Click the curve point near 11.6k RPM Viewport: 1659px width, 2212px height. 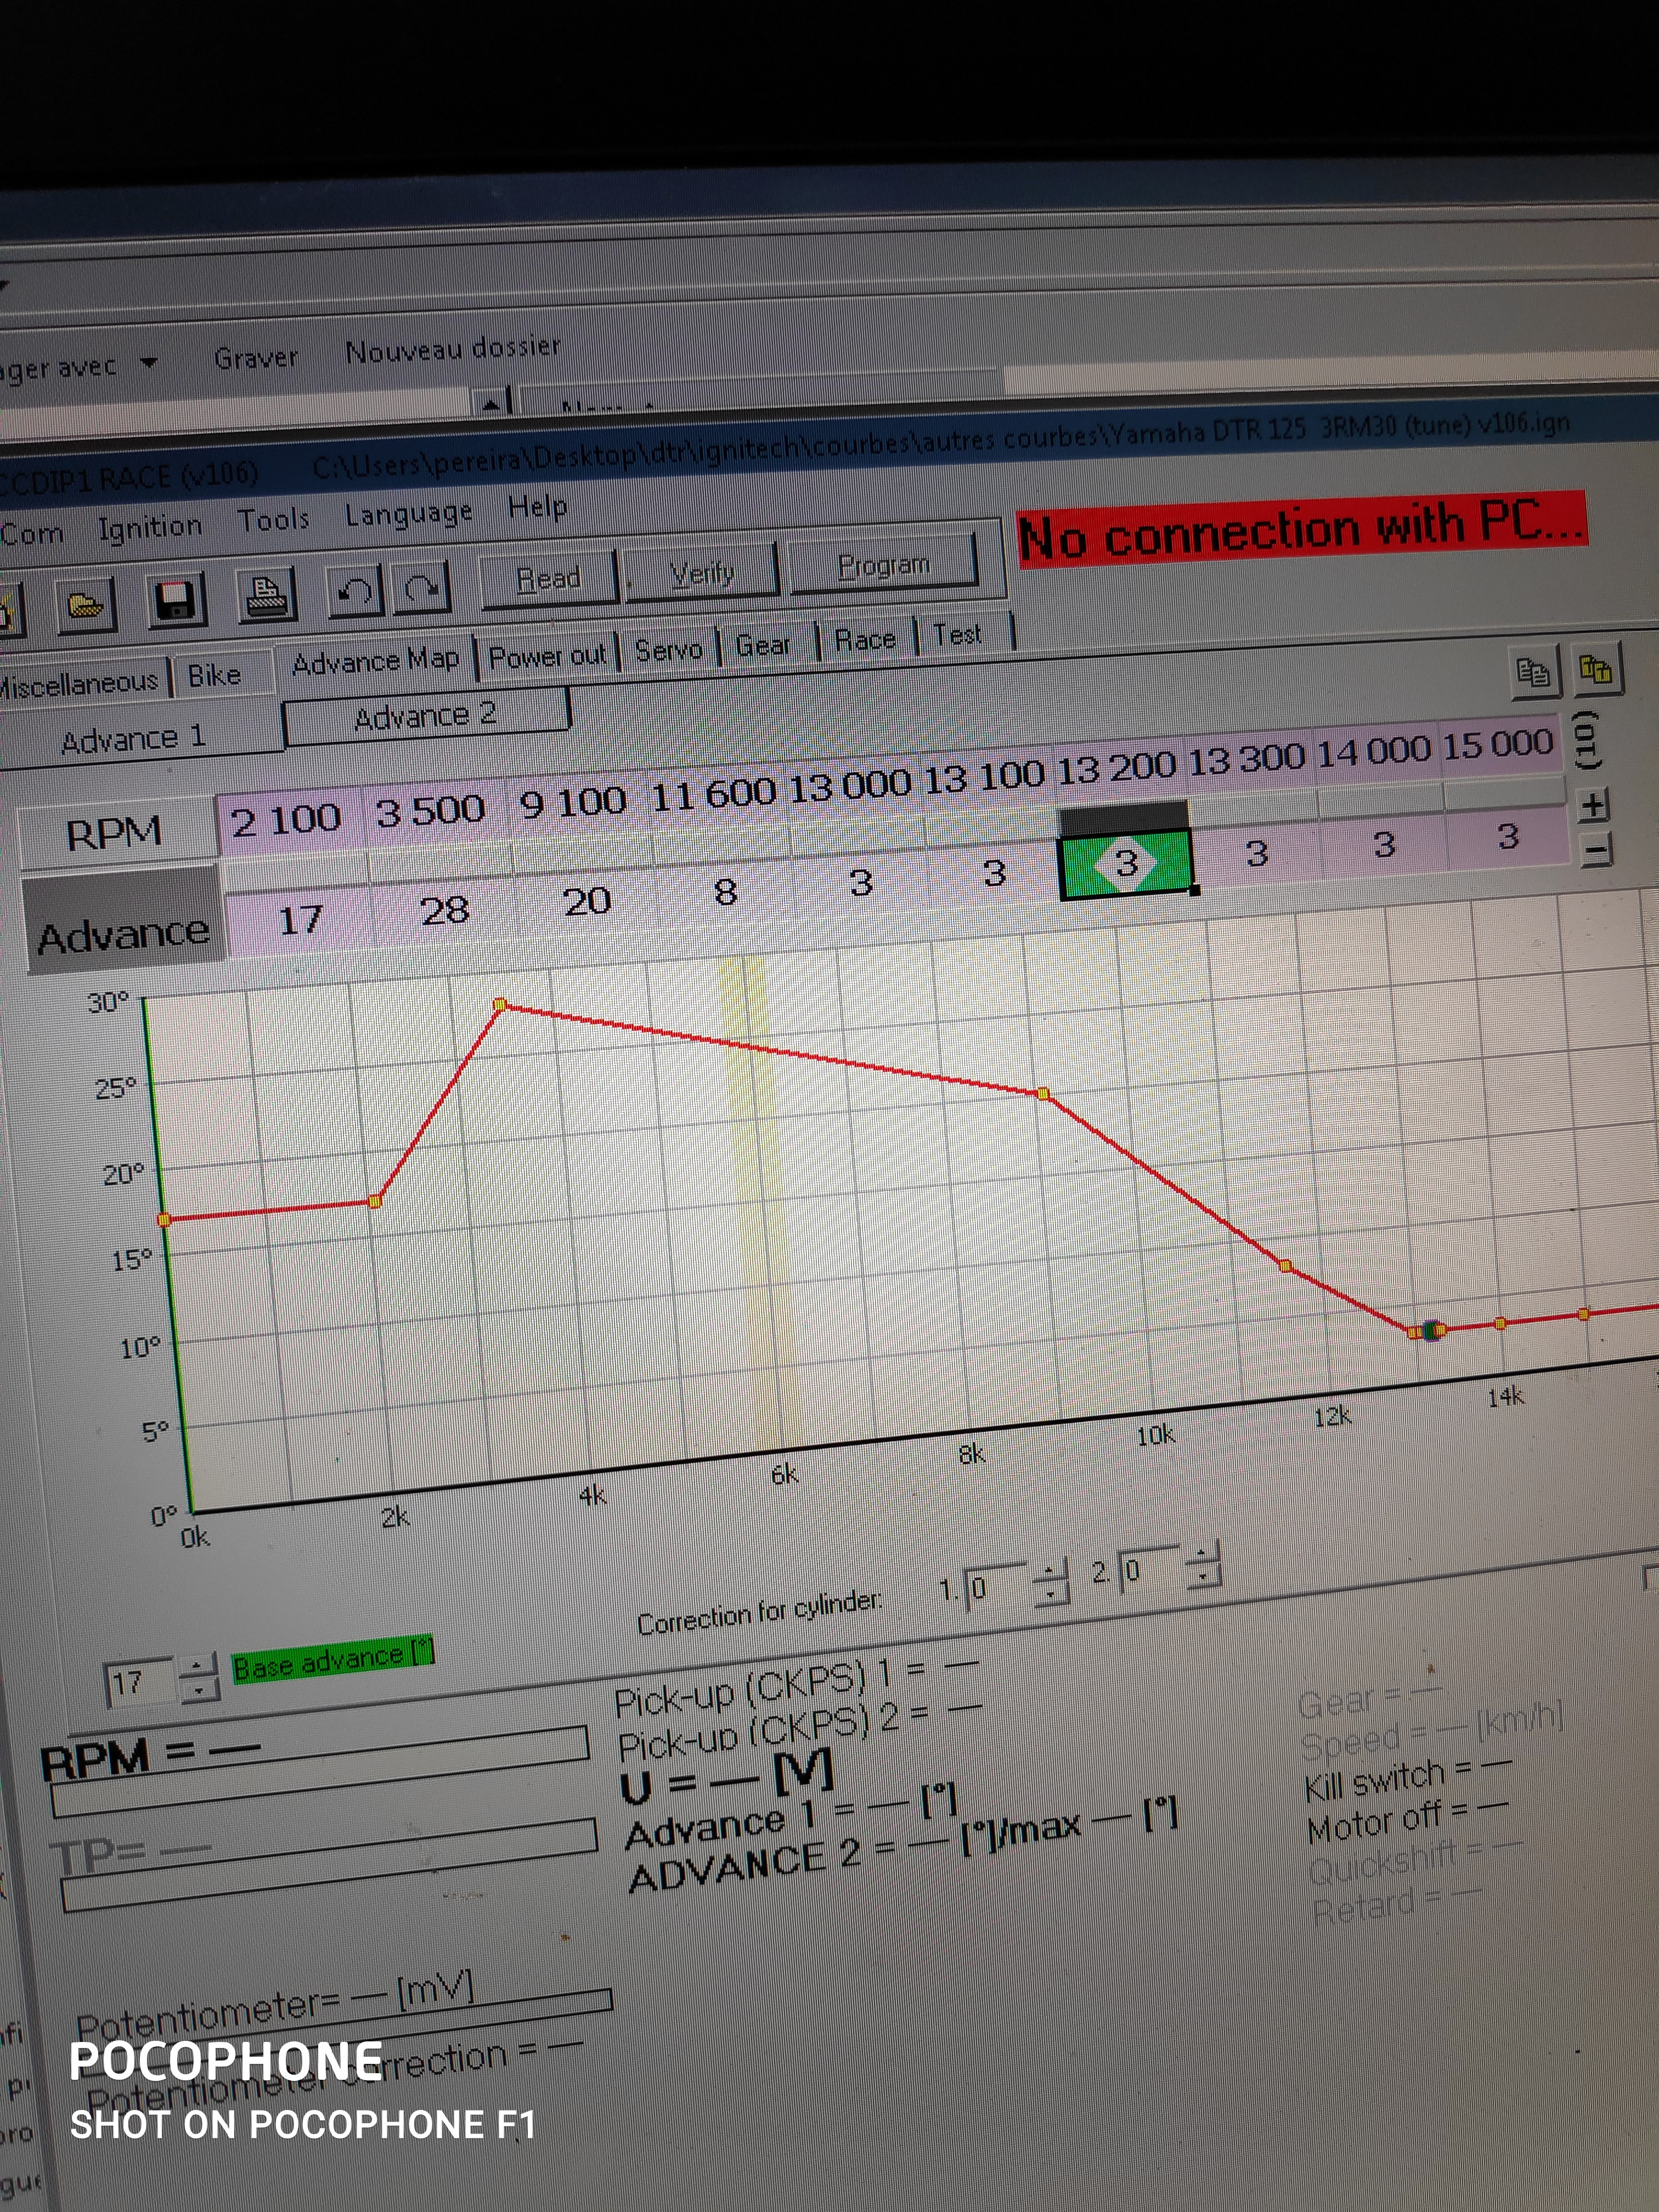(x=1286, y=1266)
